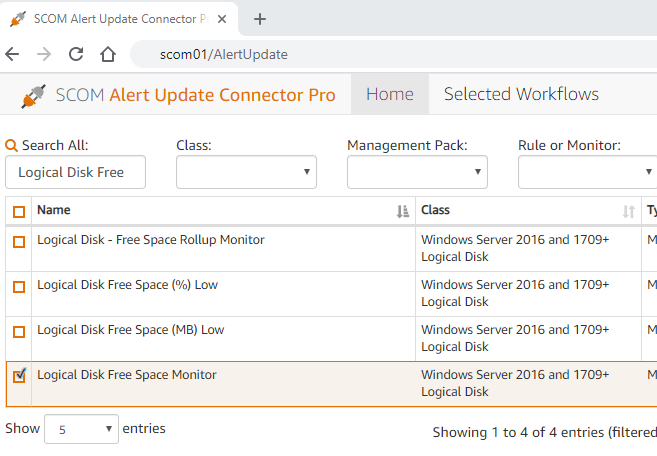Open the Rule or Monitor filter dropdown
This screenshot has width=657, height=456.
[x=587, y=172]
